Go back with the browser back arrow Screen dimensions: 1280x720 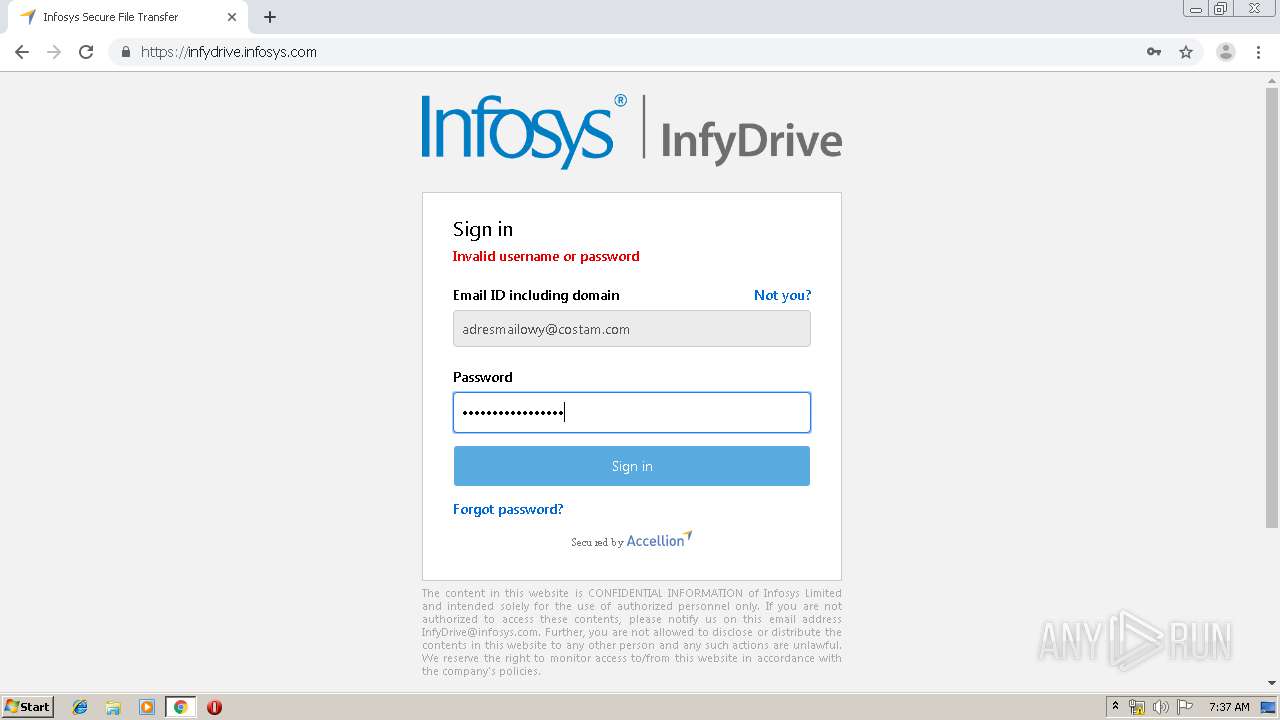(x=22, y=52)
